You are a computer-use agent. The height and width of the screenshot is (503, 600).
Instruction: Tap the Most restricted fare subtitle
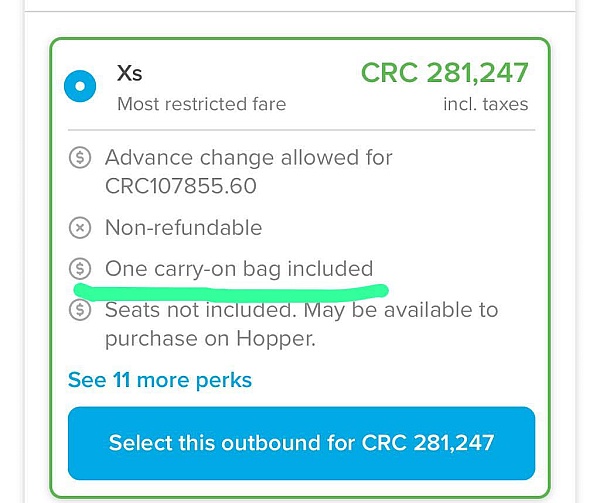pos(201,104)
